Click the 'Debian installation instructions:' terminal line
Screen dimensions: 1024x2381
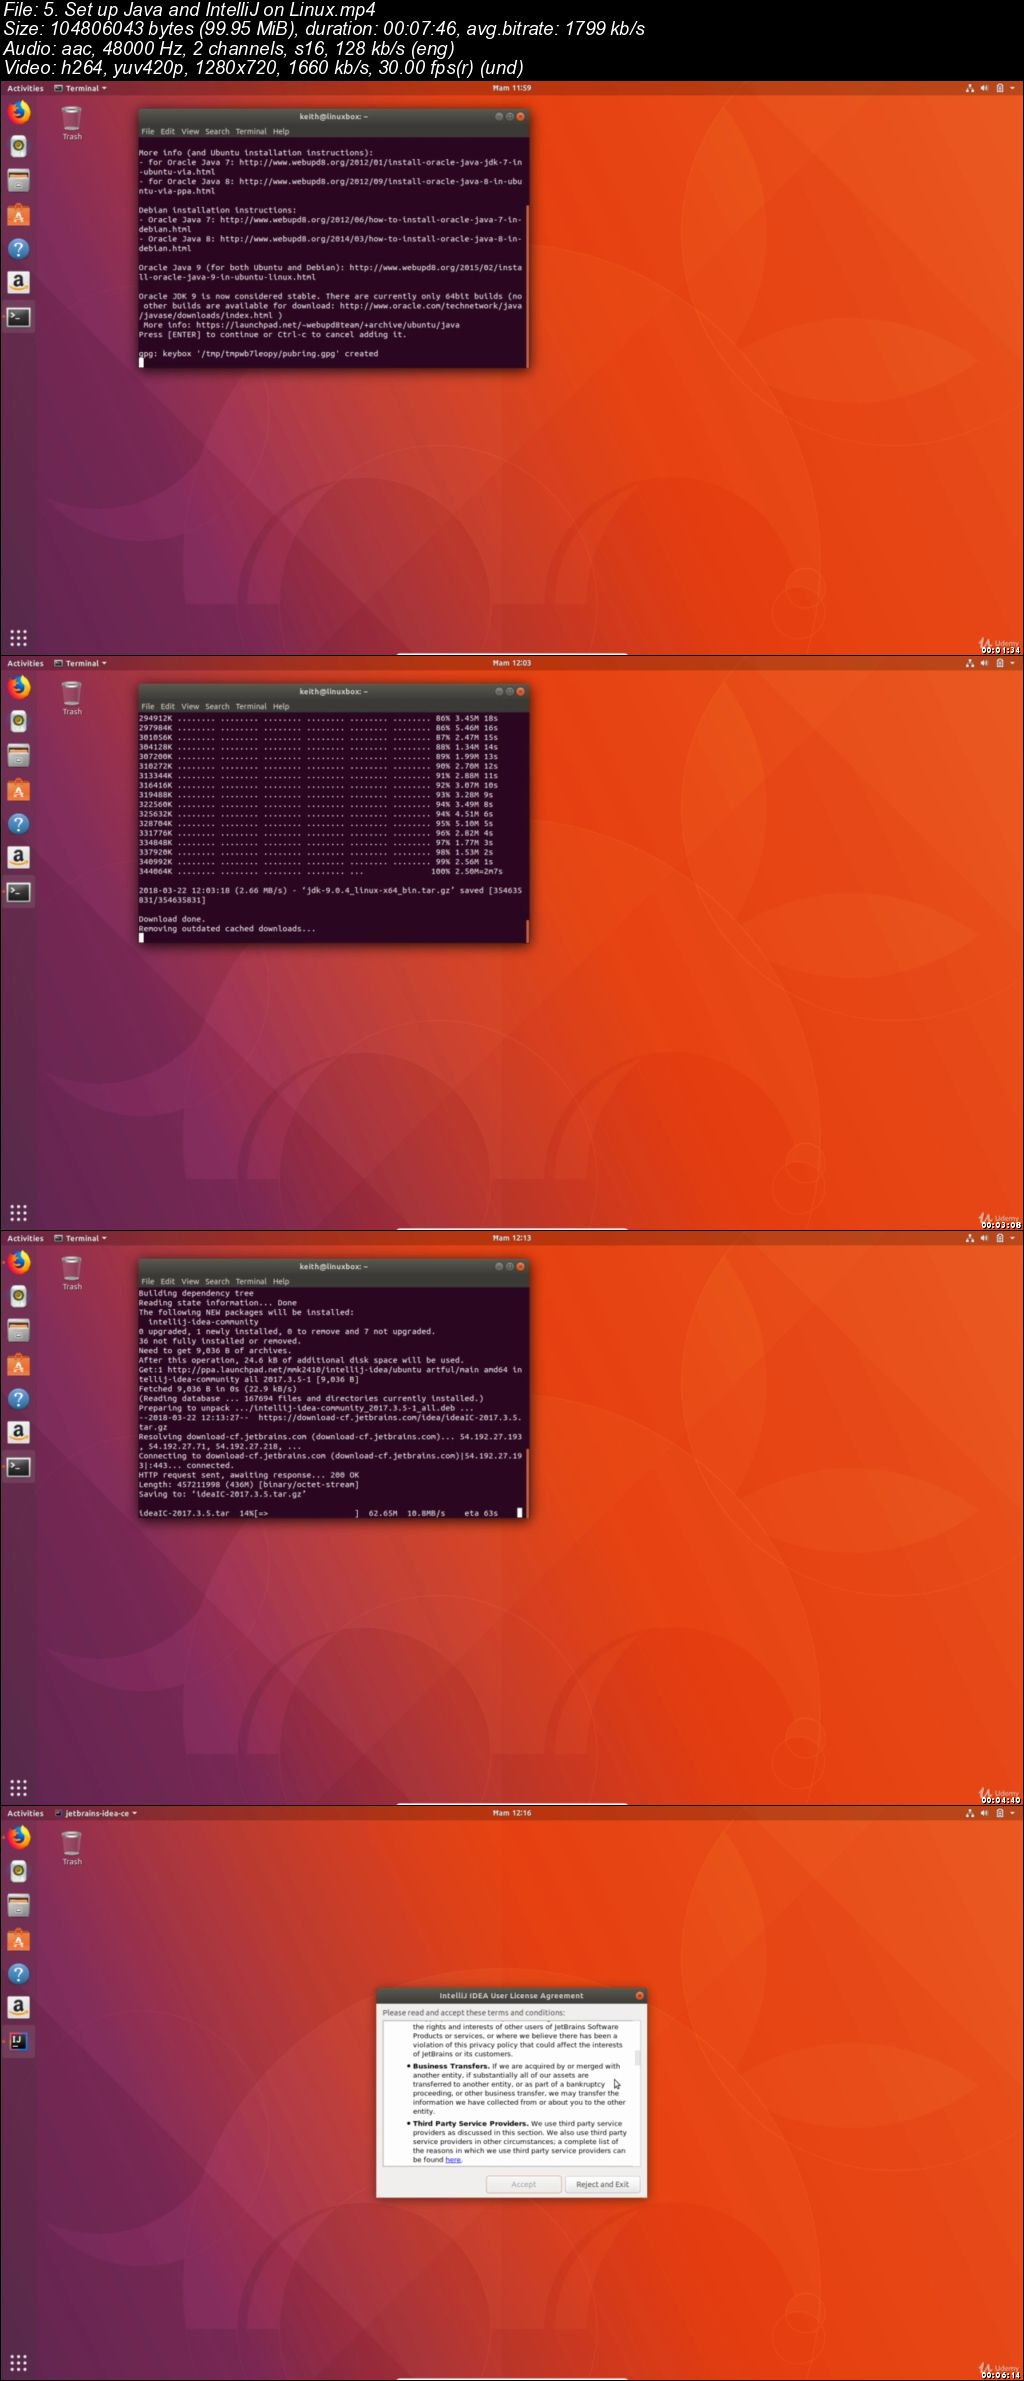click(215, 210)
